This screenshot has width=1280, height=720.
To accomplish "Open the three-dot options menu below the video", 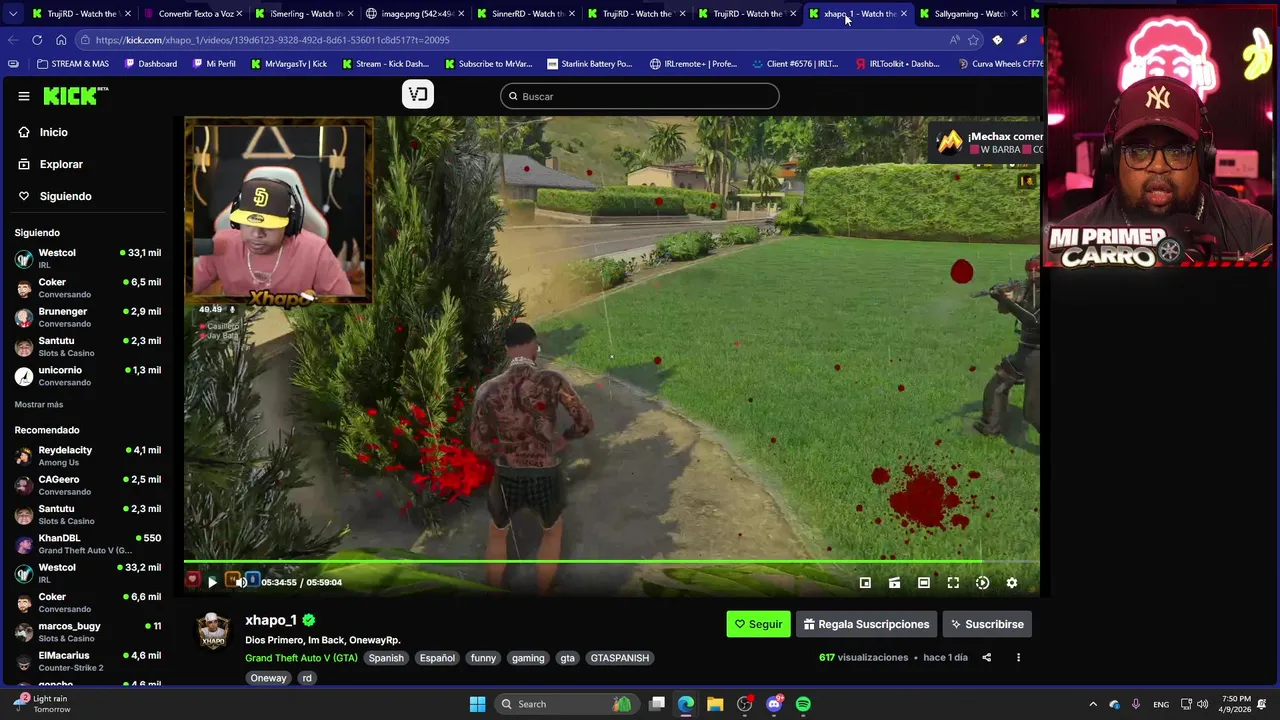I will click(x=1018, y=658).
